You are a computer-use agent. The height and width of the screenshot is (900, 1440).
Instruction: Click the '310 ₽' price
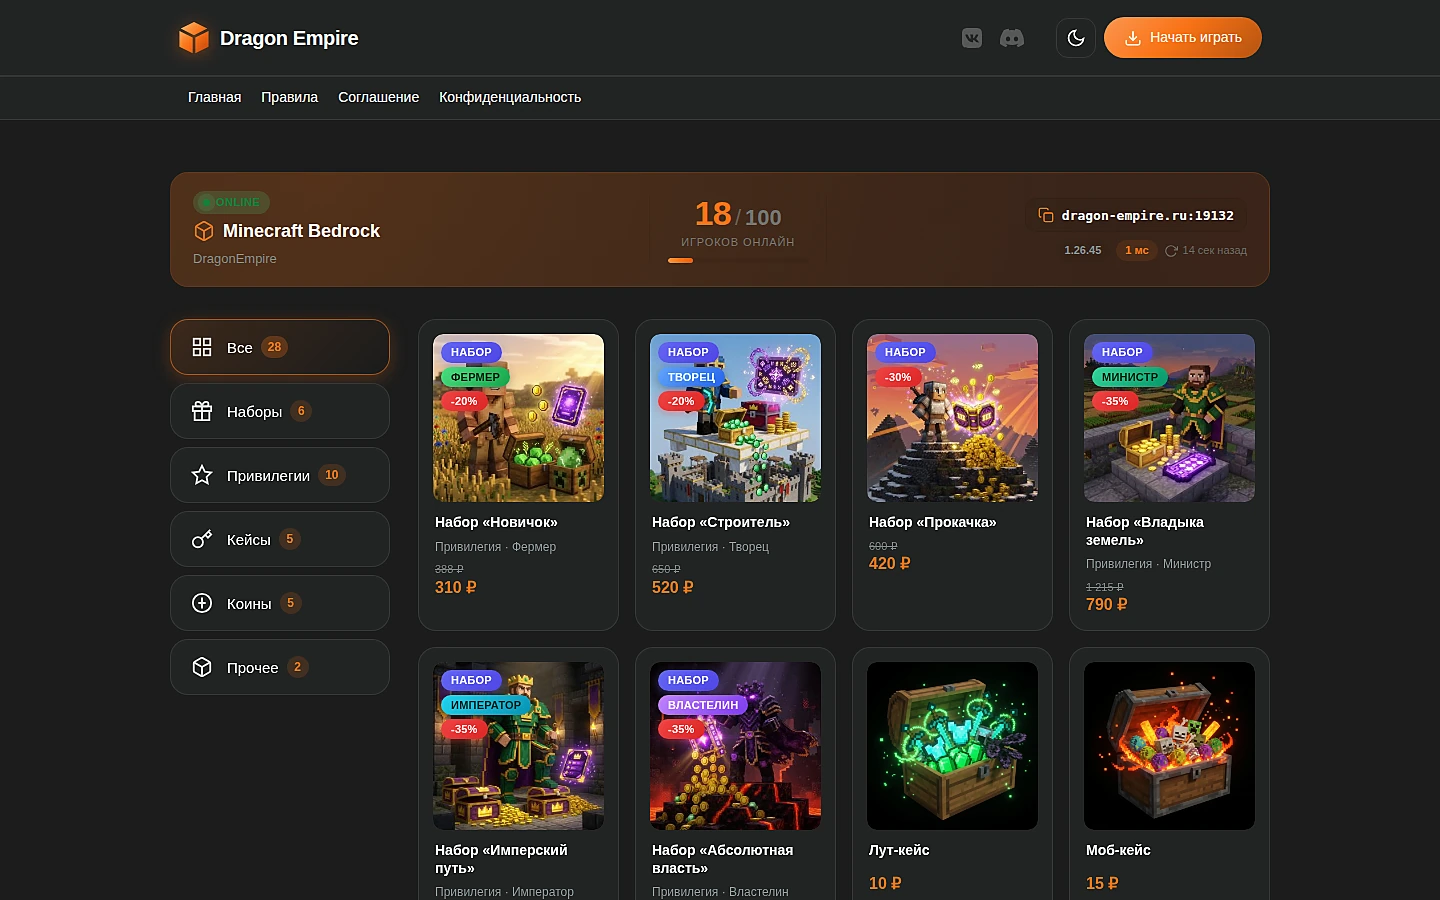pyautogui.click(x=456, y=588)
